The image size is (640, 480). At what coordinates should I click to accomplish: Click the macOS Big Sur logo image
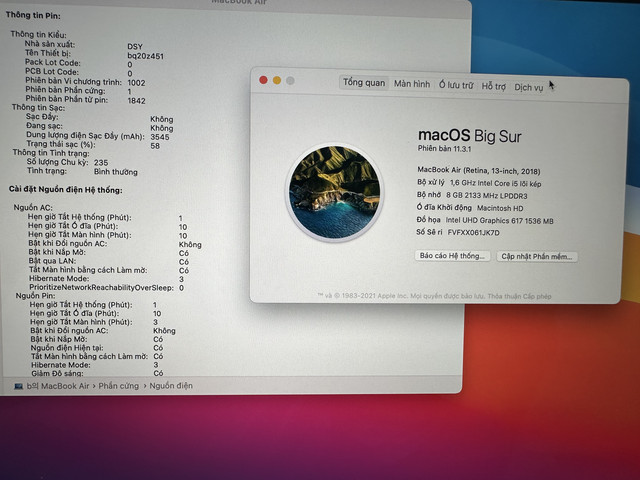[334, 192]
